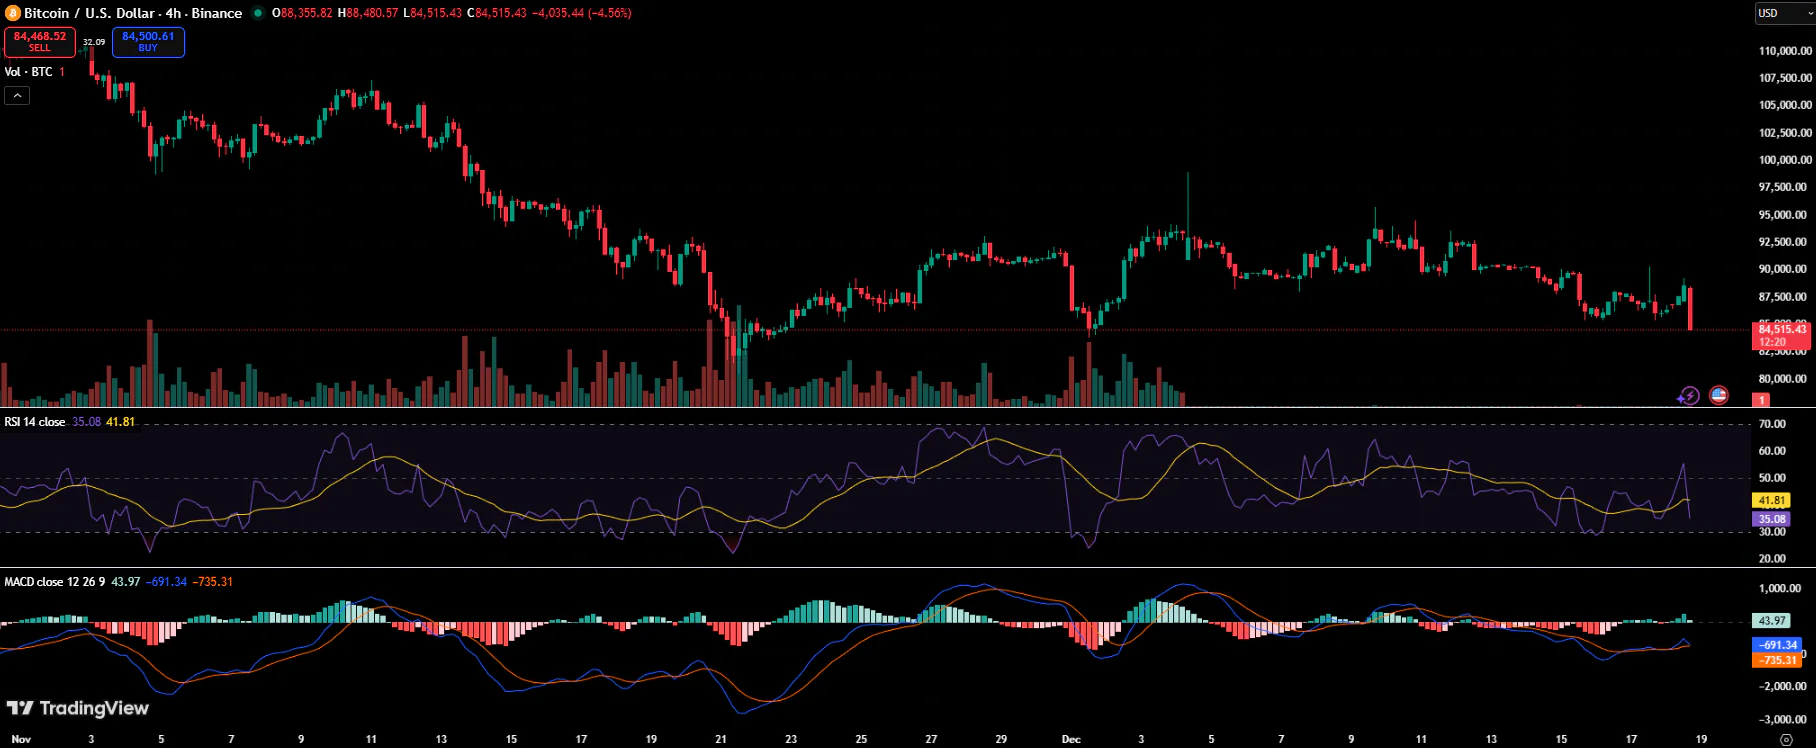Click the Bitcoin / U.S. Dollar symbol title
This screenshot has width=1816, height=748.
click(x=133, y=13)
